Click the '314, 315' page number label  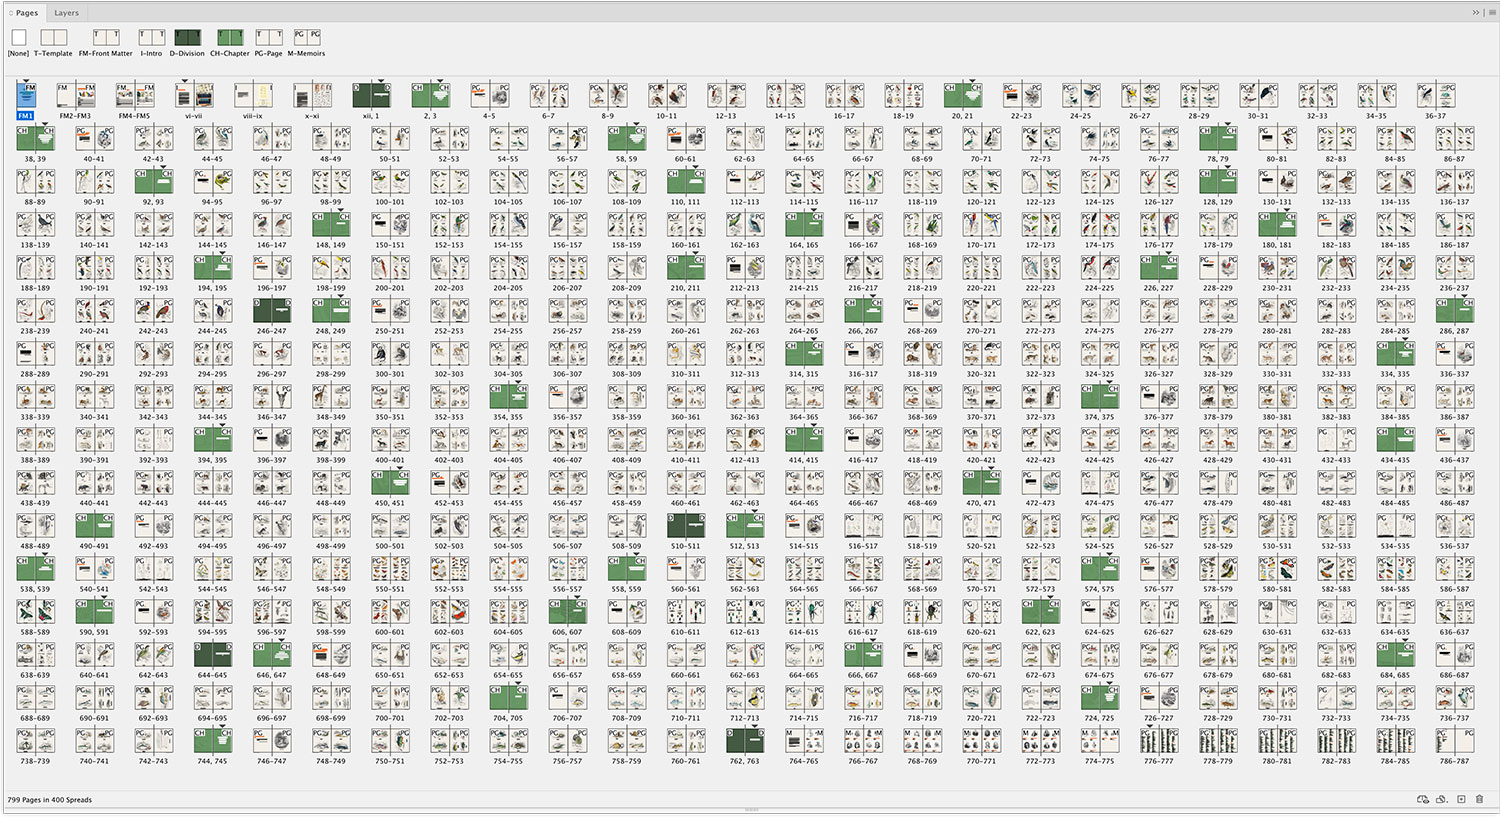803,374
